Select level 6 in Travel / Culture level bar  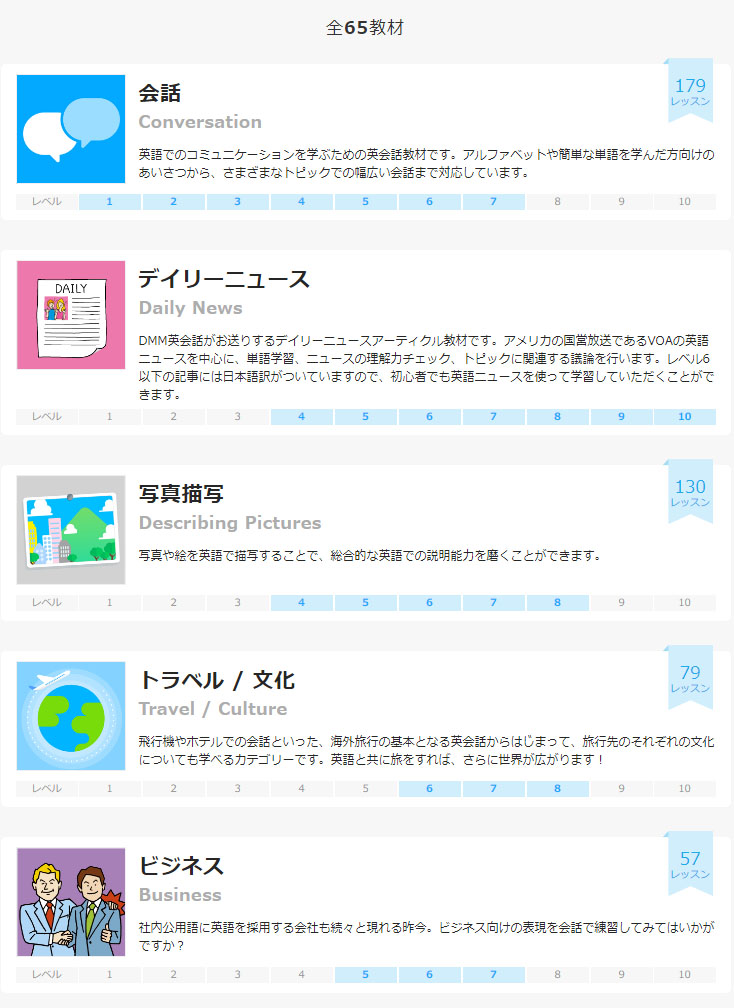(429, 788)
